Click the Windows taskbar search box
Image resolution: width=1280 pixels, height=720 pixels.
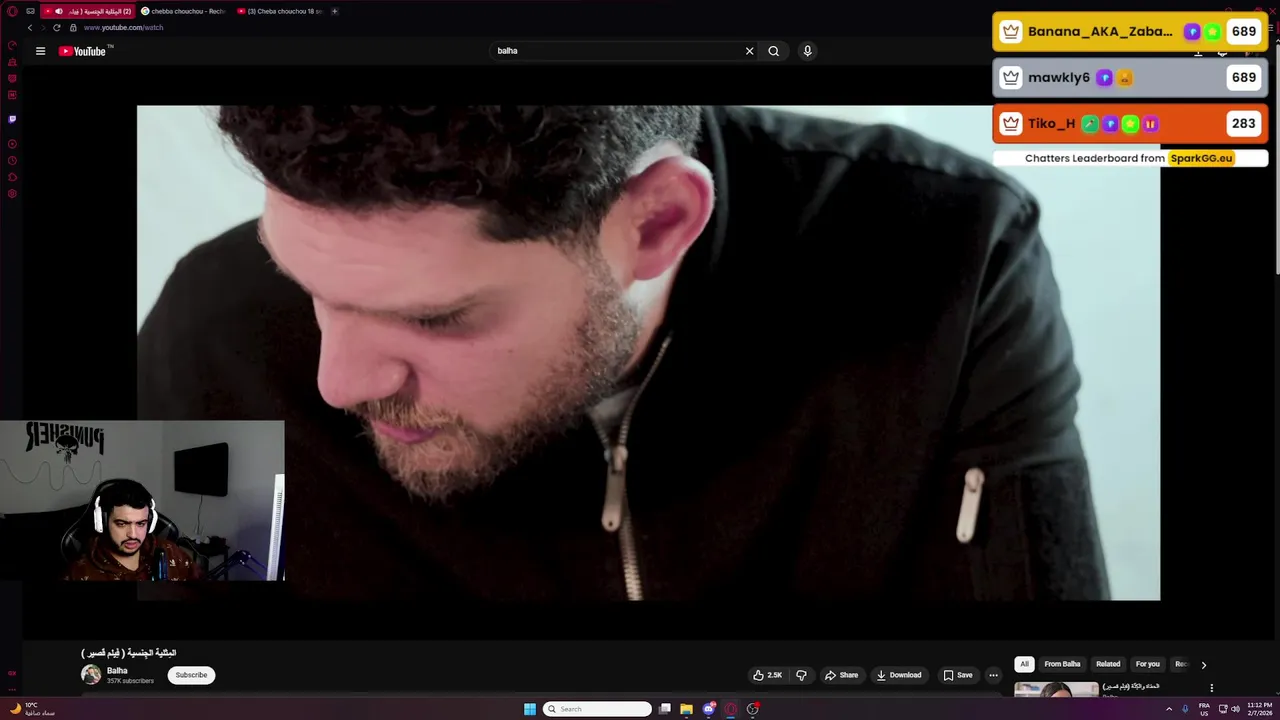point(597,709)
